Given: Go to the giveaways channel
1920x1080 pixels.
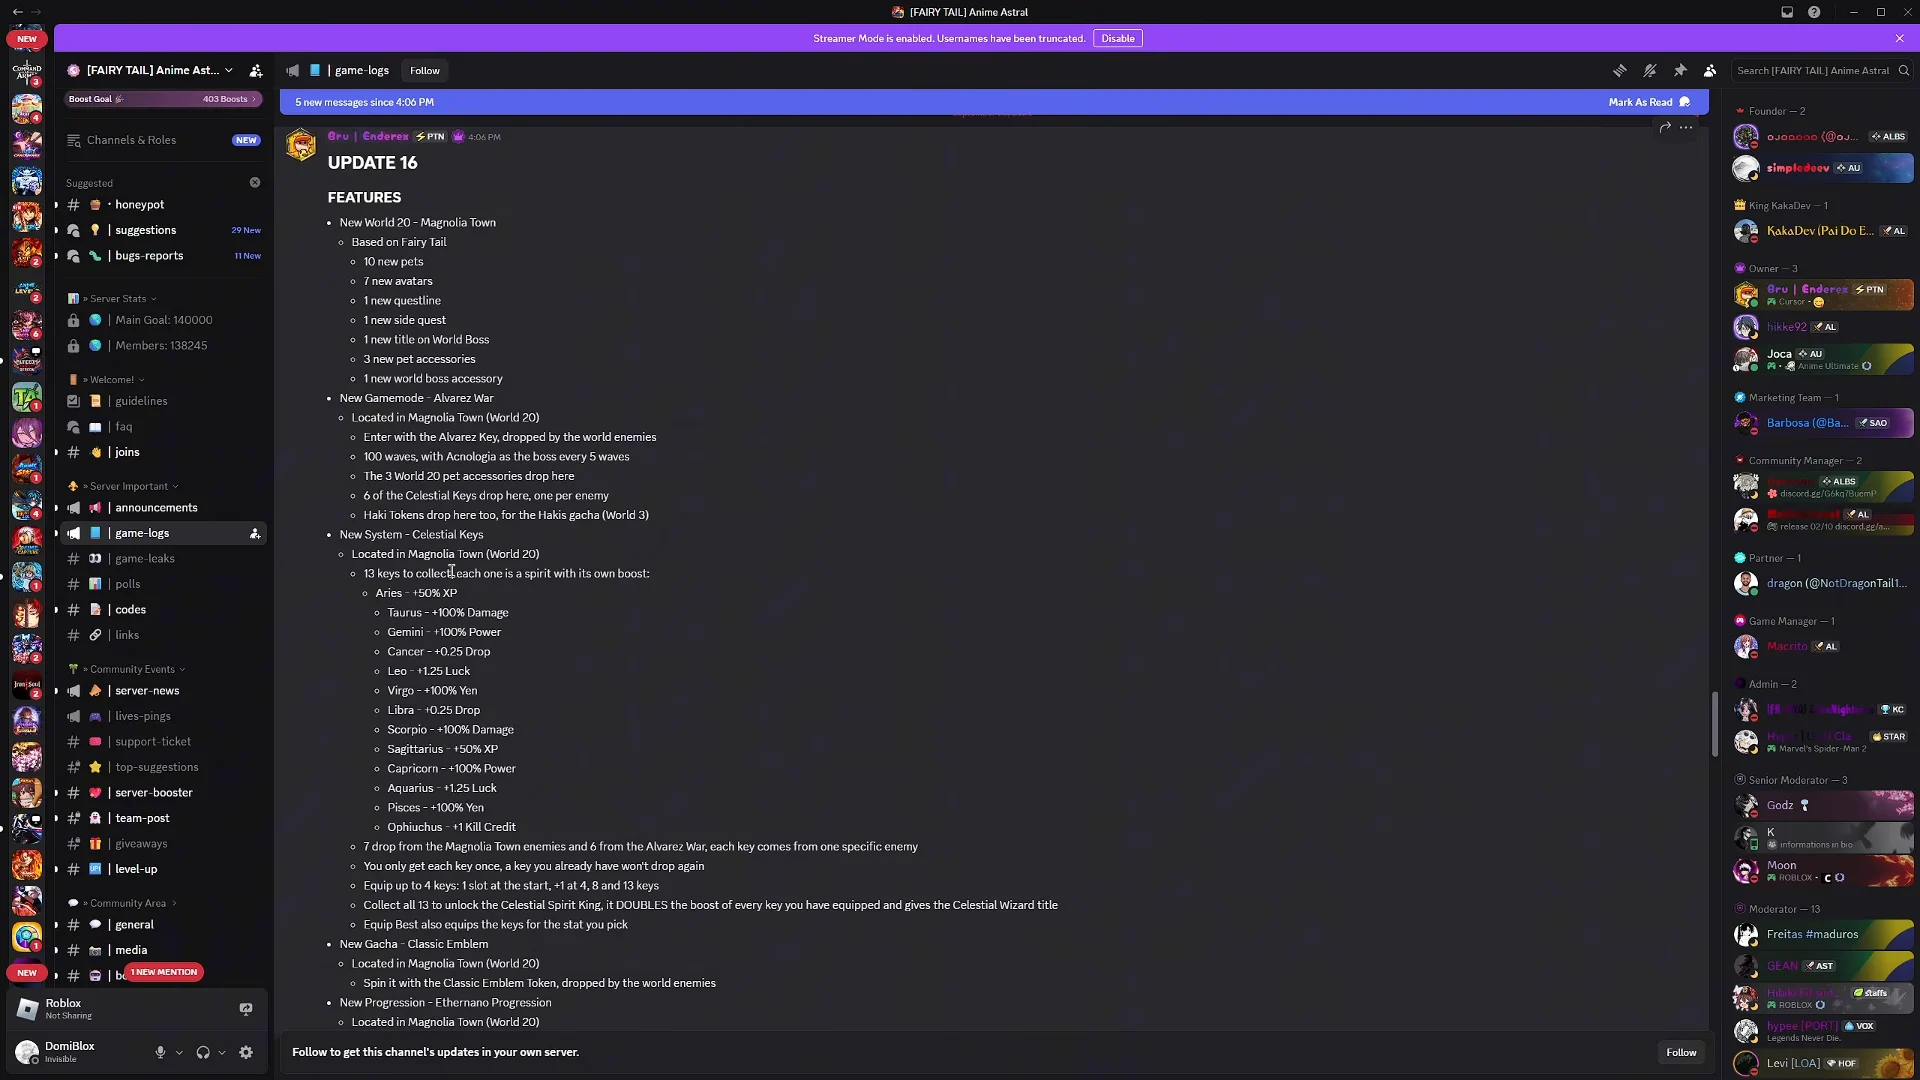Looking at the screenshot, I should (x=163, y=844).
